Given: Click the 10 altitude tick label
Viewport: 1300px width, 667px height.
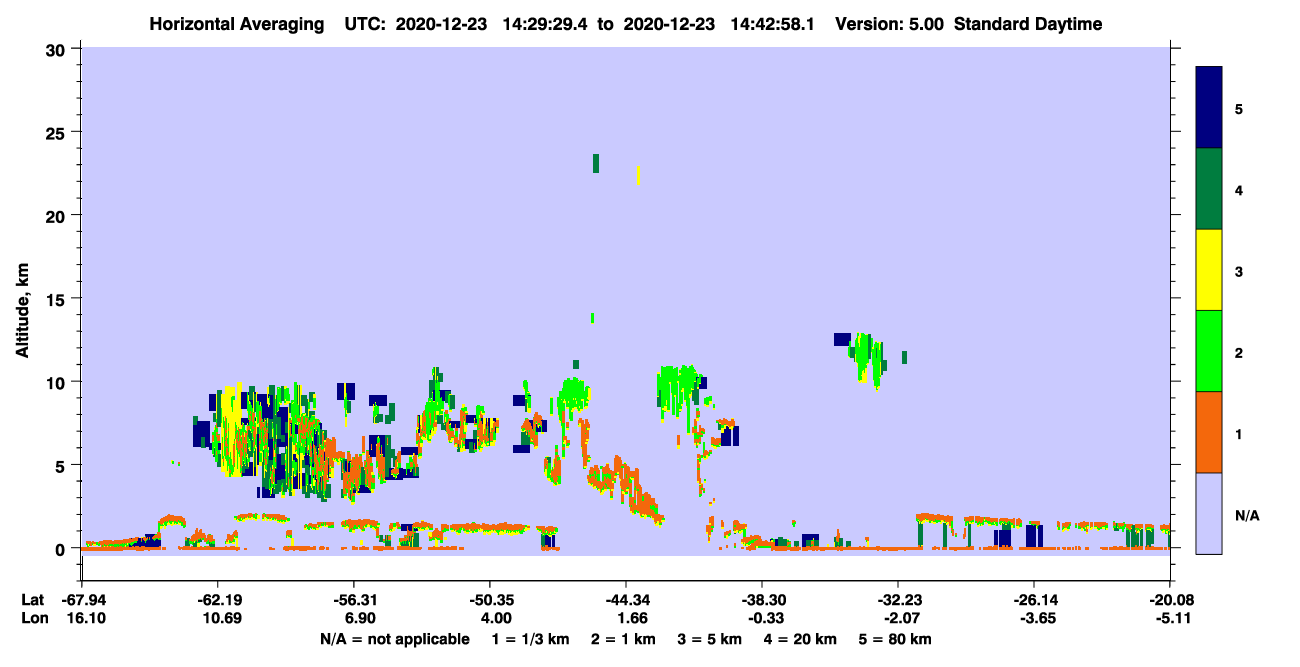Looking at the screenshot, I should click(x=58, y=382).
